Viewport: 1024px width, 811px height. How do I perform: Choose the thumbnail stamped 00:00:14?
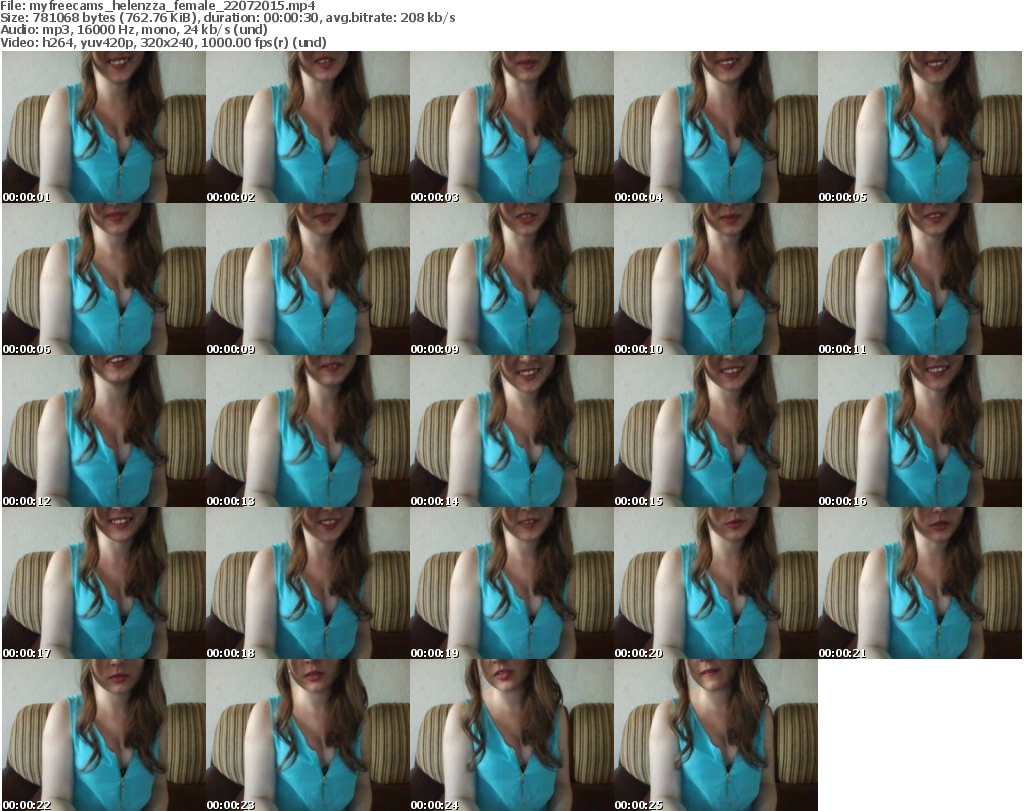pos(511,431)
